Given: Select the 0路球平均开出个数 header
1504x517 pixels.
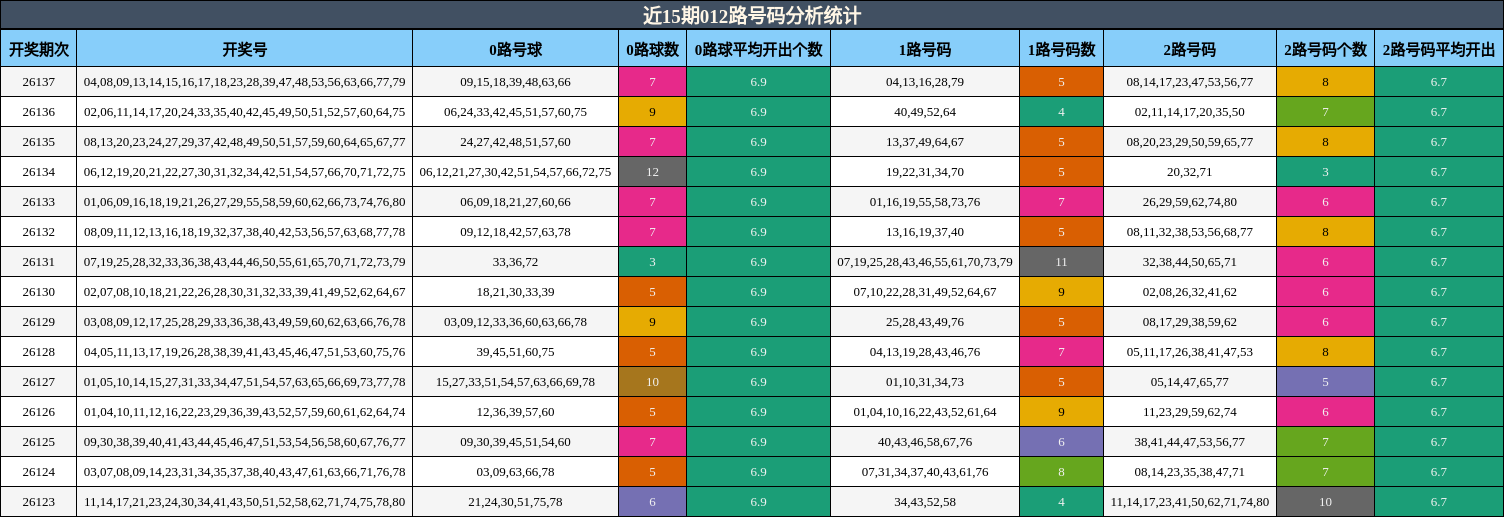Looking at the screenshot, I should [759, 48].
